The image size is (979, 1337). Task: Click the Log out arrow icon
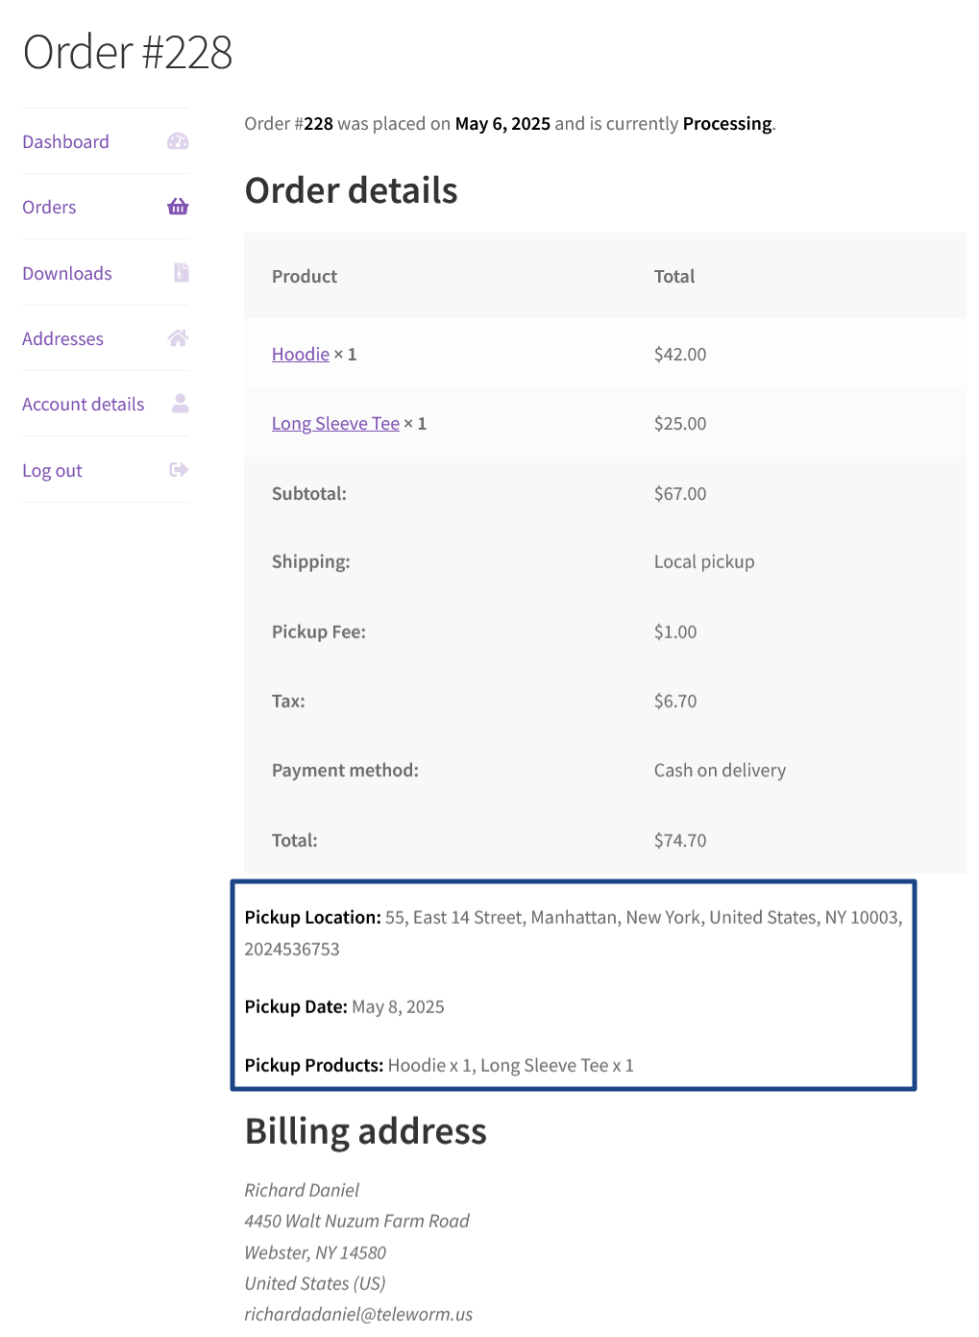tap(179, 470)
